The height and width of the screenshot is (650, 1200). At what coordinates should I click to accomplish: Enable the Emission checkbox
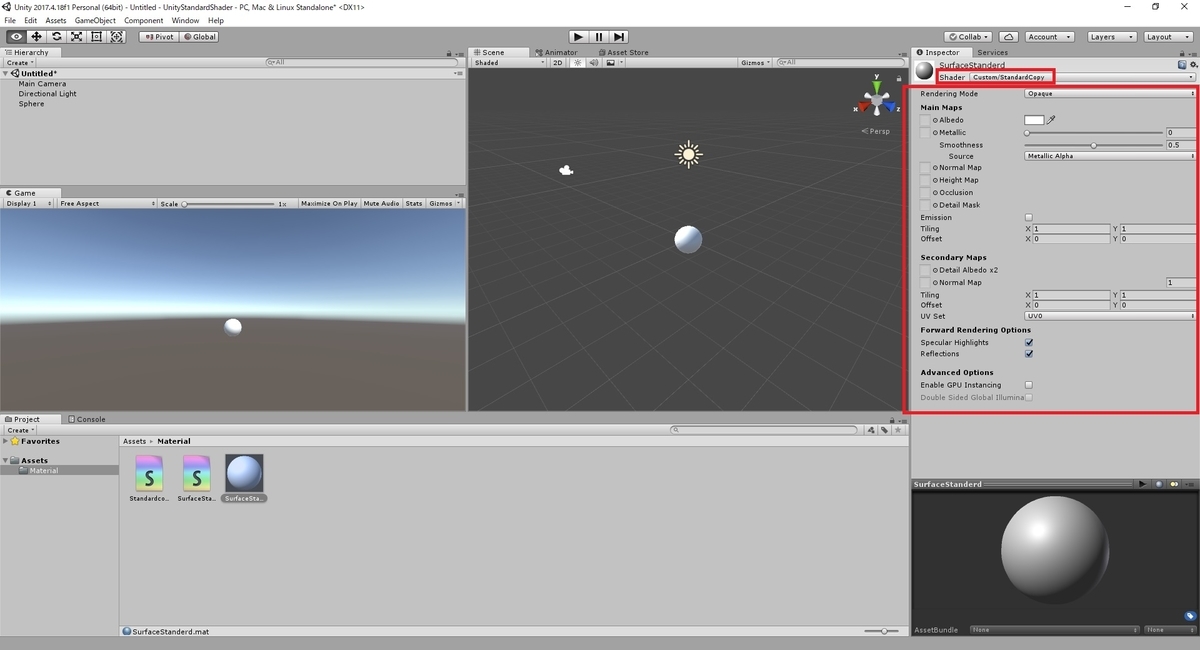coord(1029,217)
